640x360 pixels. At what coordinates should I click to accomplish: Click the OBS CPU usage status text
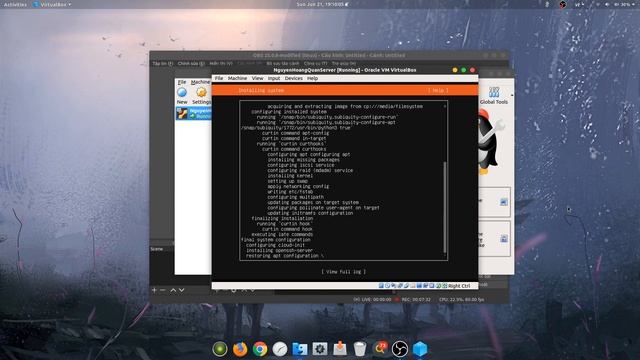coord(461,300)
